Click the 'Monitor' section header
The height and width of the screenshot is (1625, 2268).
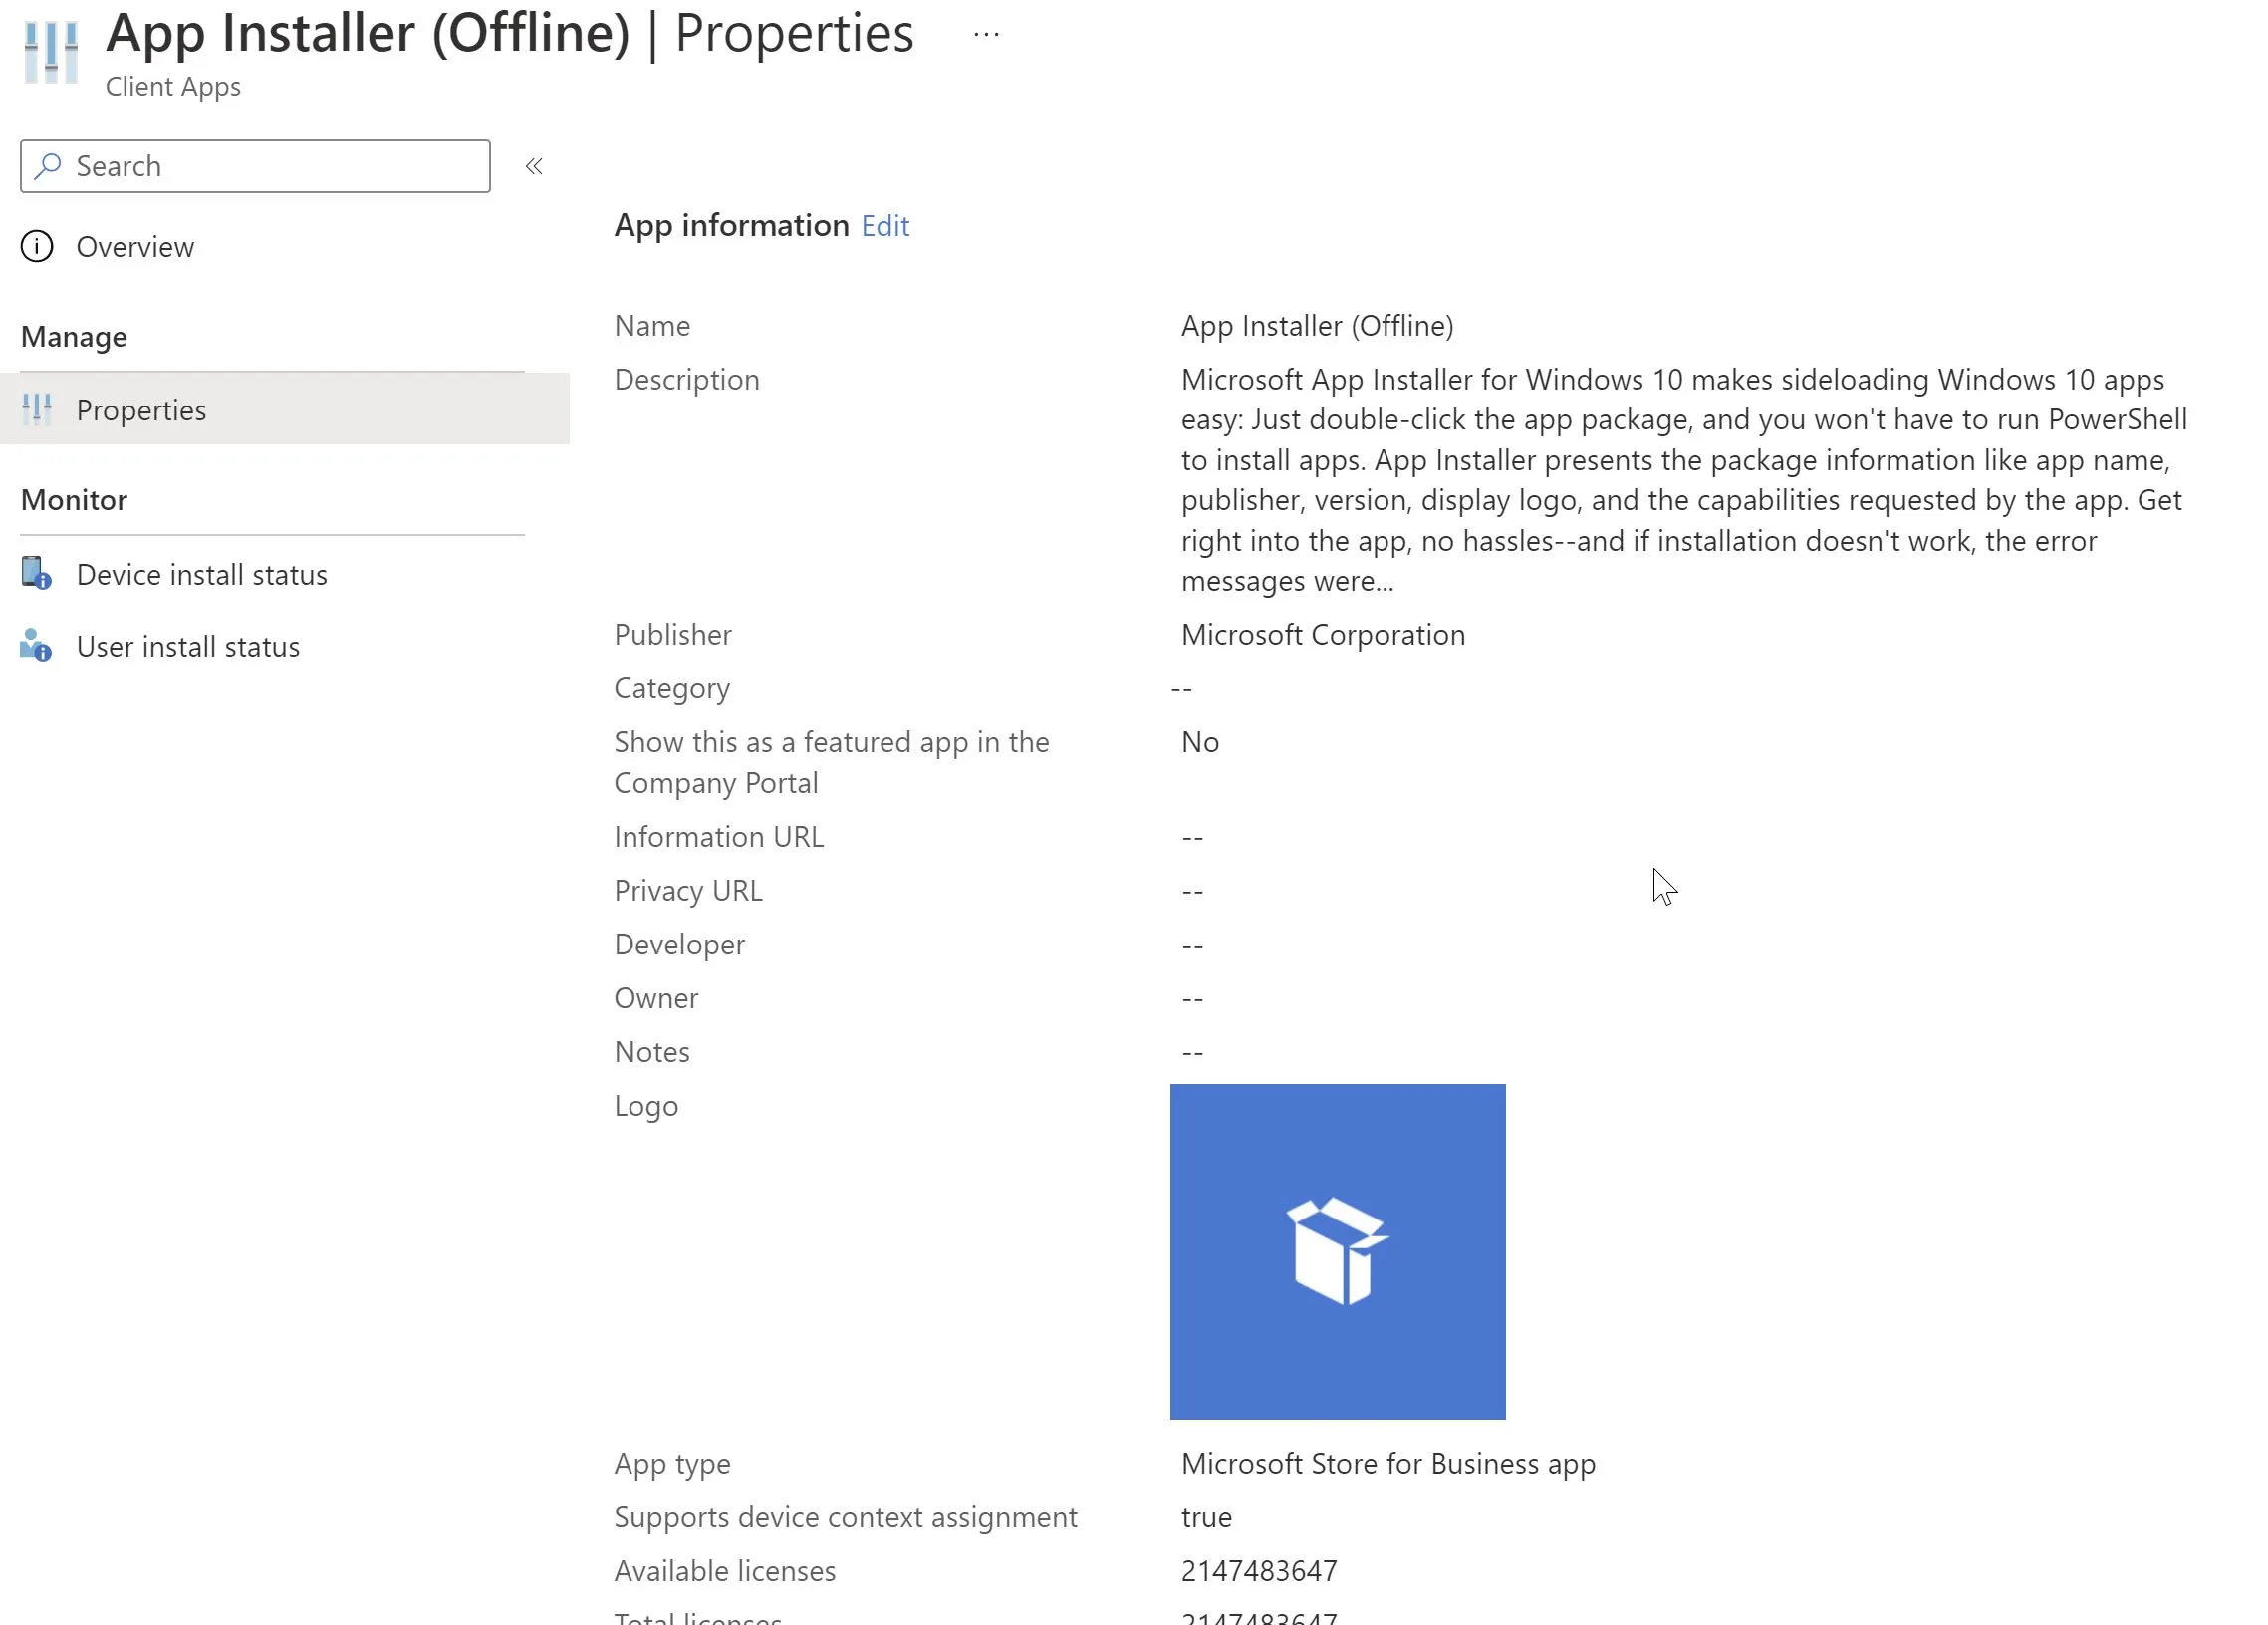[x=74, y=500]
